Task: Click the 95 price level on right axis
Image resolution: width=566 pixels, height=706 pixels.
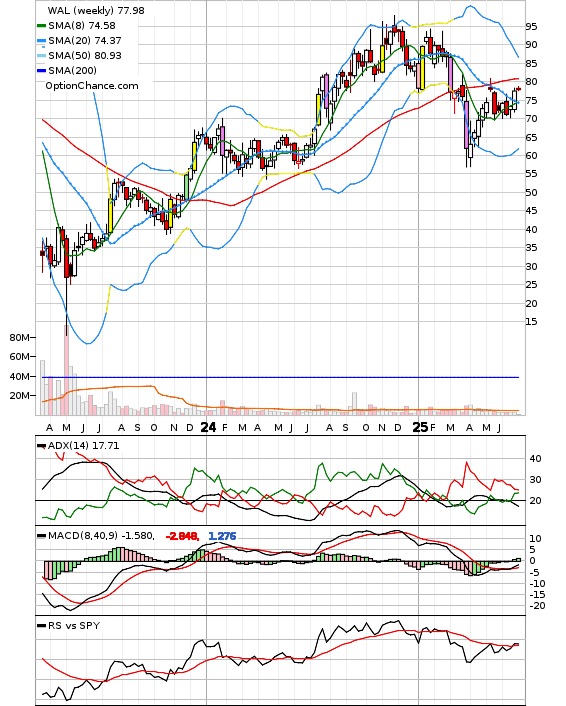Action: point(531,27)
